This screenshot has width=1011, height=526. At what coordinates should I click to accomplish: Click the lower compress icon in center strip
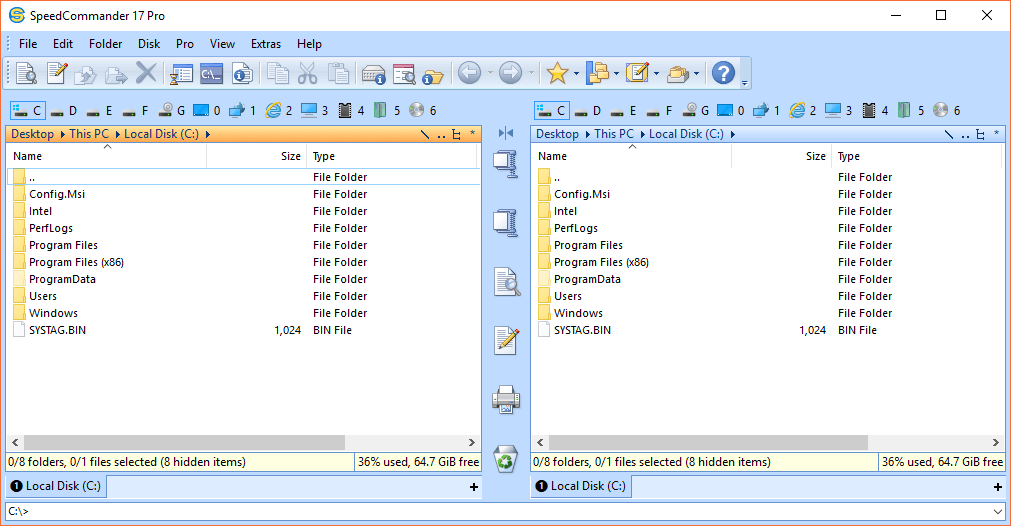click(x=506, y=222)
